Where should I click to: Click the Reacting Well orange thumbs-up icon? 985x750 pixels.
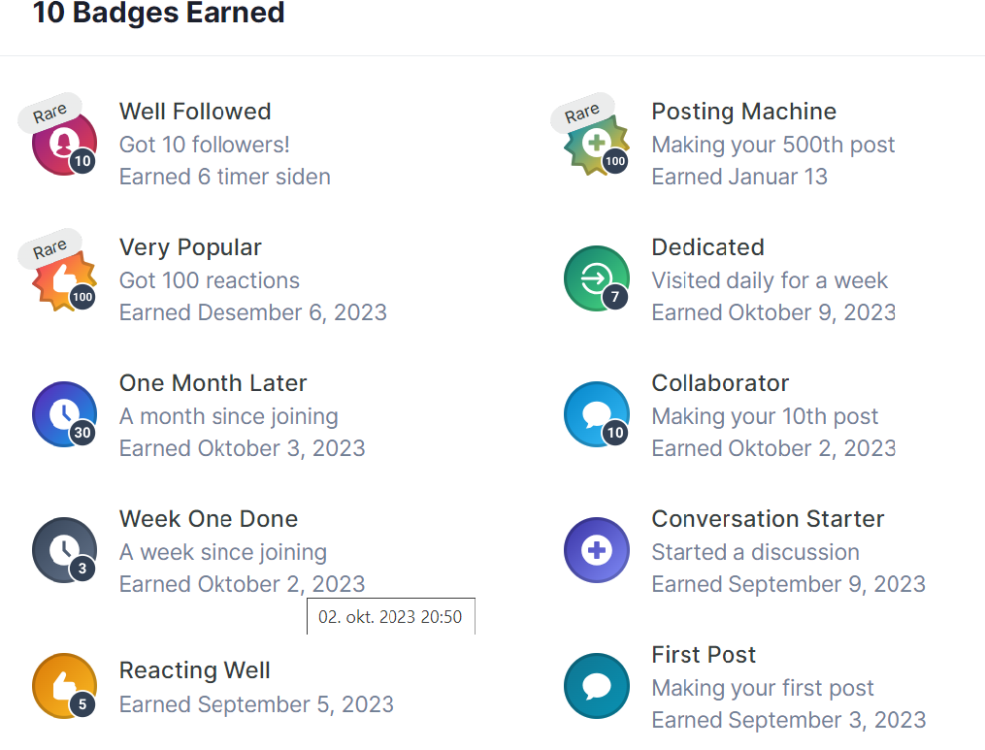click(64, 687)
